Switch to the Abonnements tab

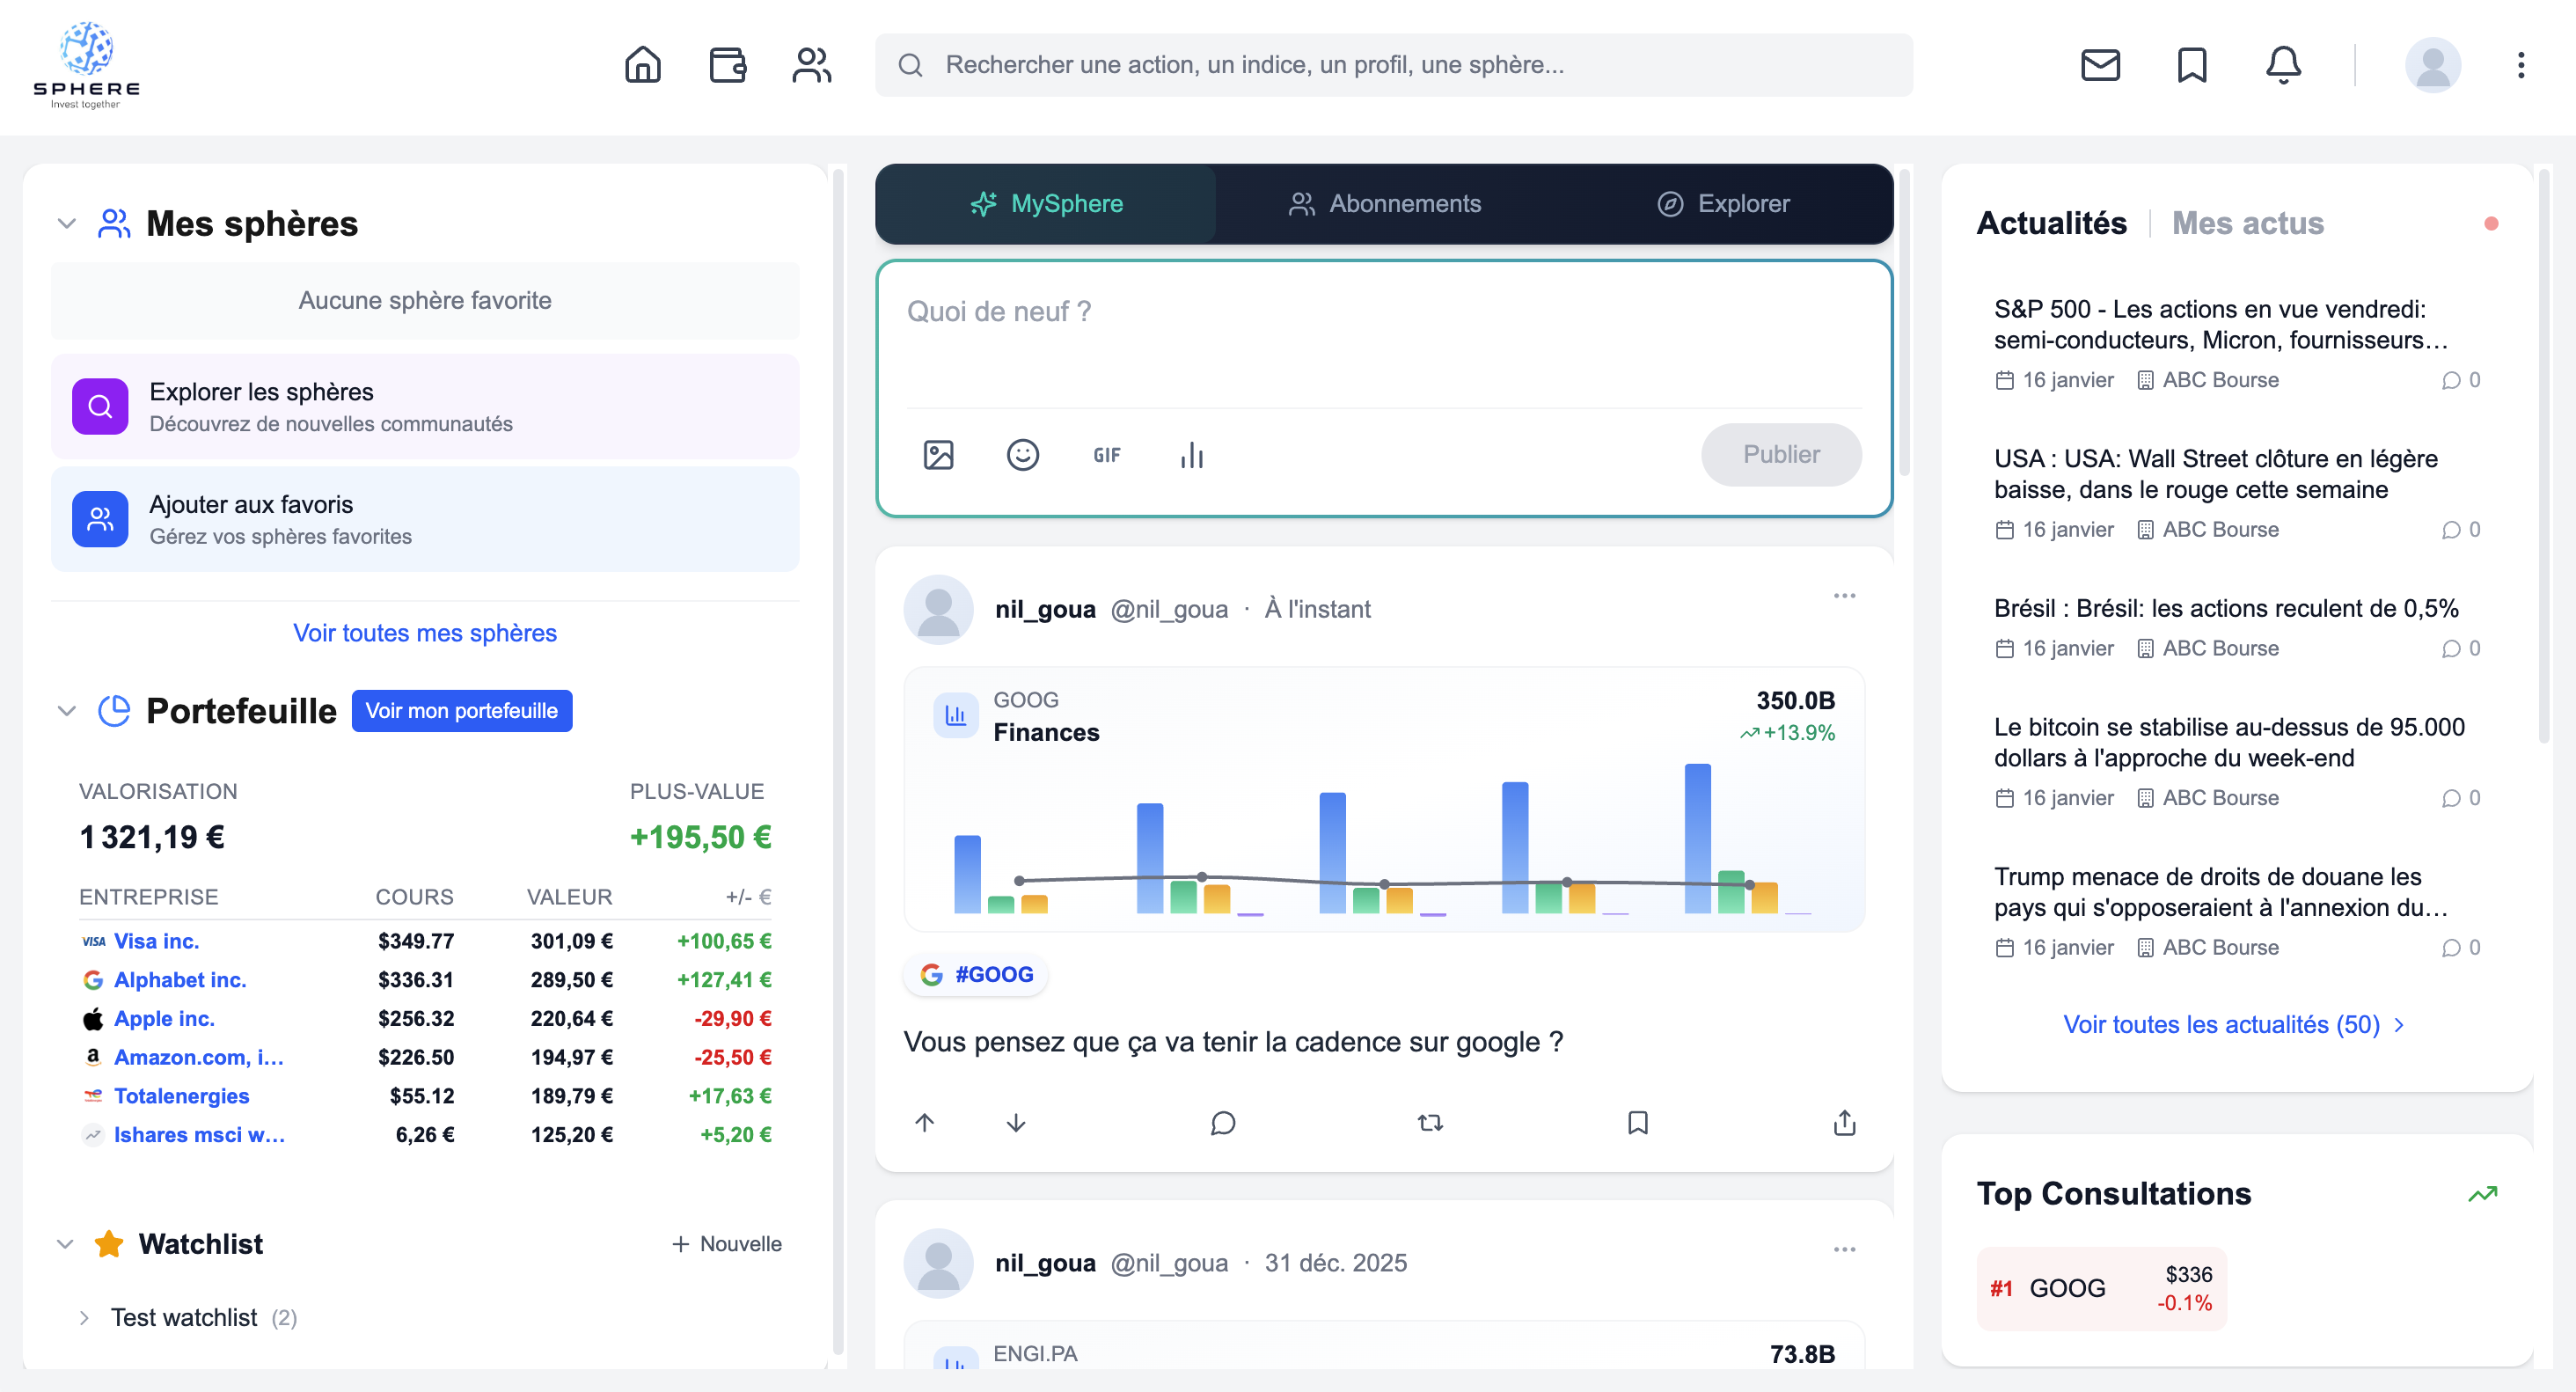click(1384, 204)
